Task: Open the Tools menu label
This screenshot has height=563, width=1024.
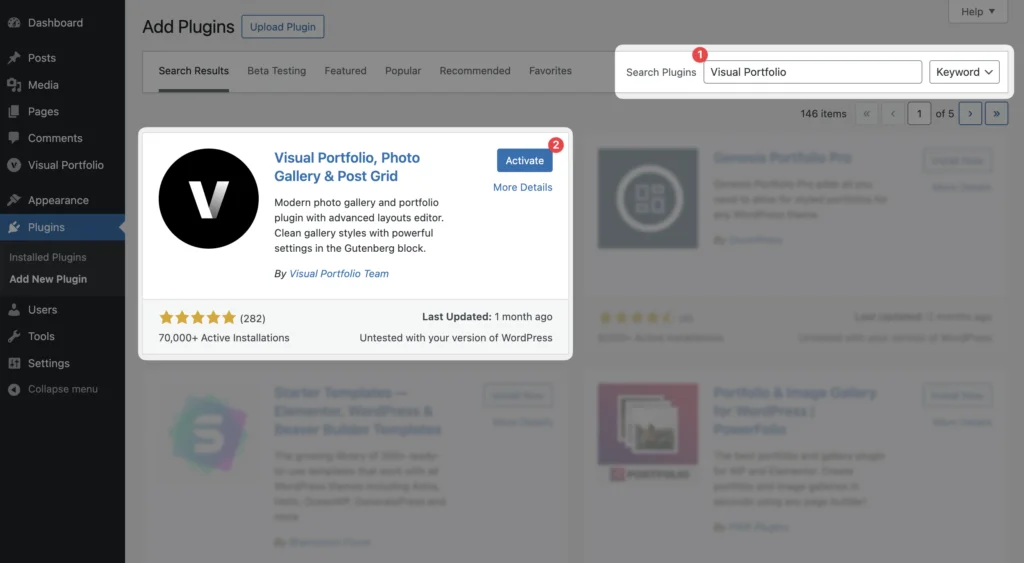Action: pyautogui.click(x=41, y=336)
